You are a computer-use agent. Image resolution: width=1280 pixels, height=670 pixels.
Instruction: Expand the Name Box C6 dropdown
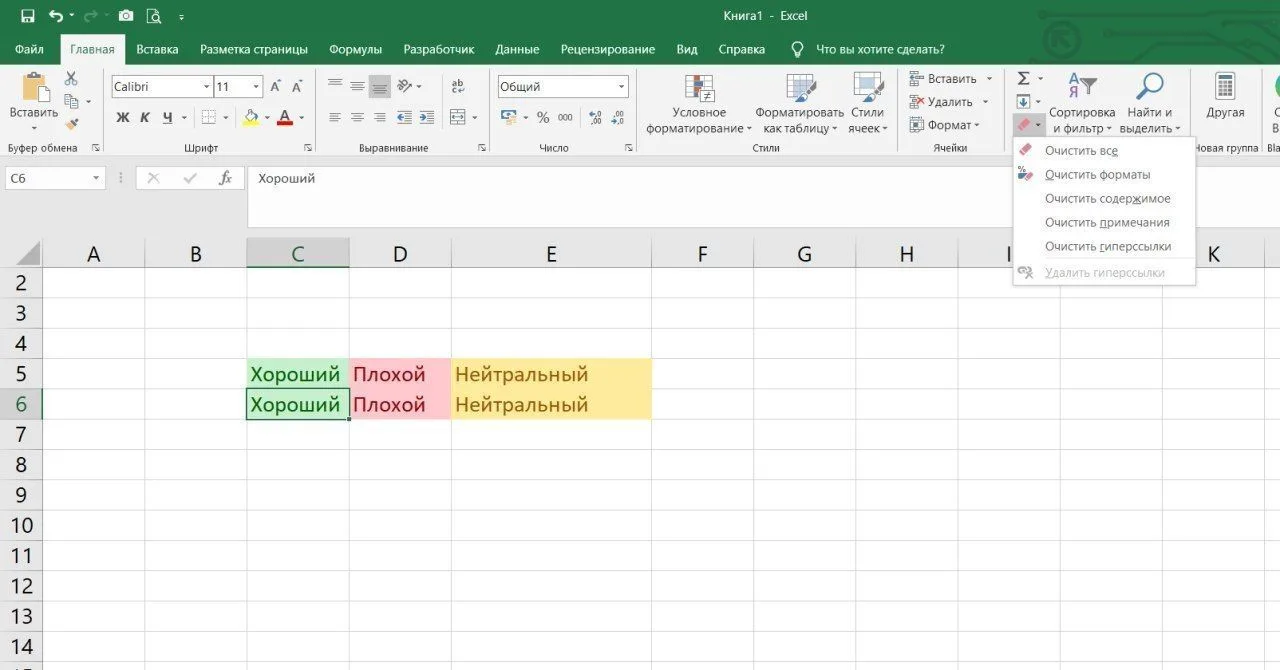(x=97, y=178)
